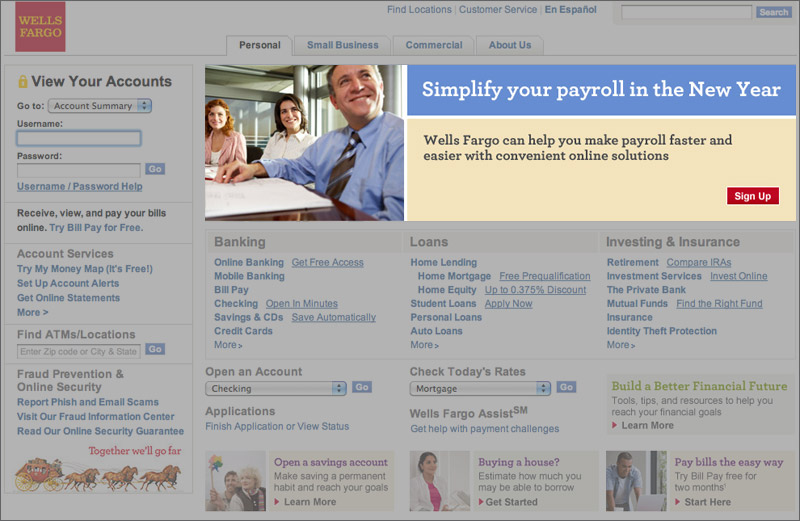
Task: Click Invest Online
Action: (x=738, y=276)
